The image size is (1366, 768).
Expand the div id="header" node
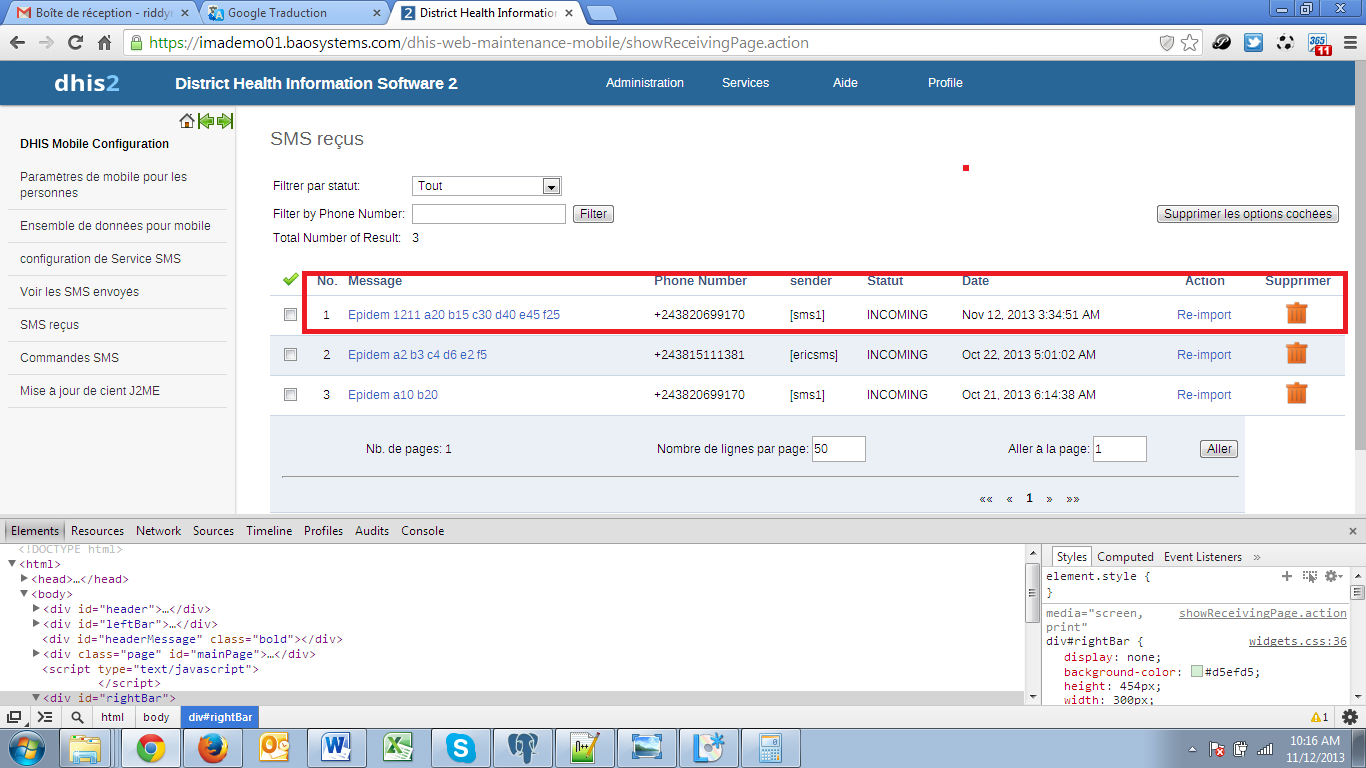(x=37, y=609)
